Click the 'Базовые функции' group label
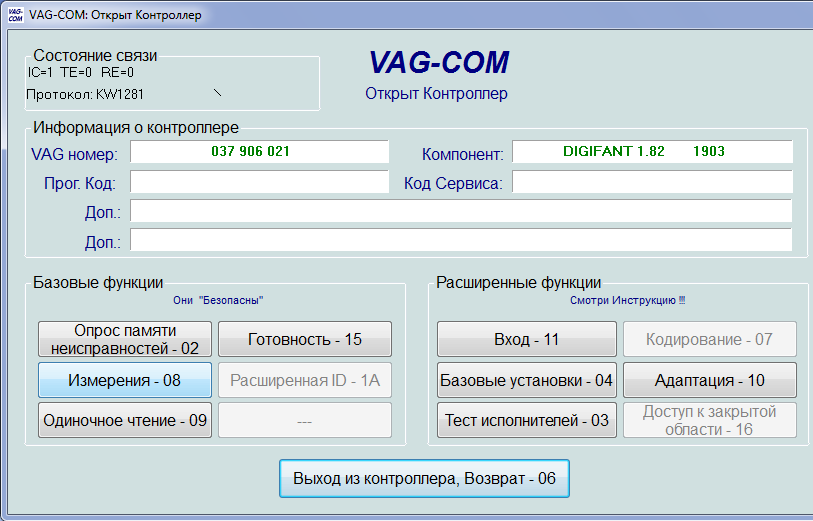Viewport: 813px width, 521px height. (x=98, y=283)
